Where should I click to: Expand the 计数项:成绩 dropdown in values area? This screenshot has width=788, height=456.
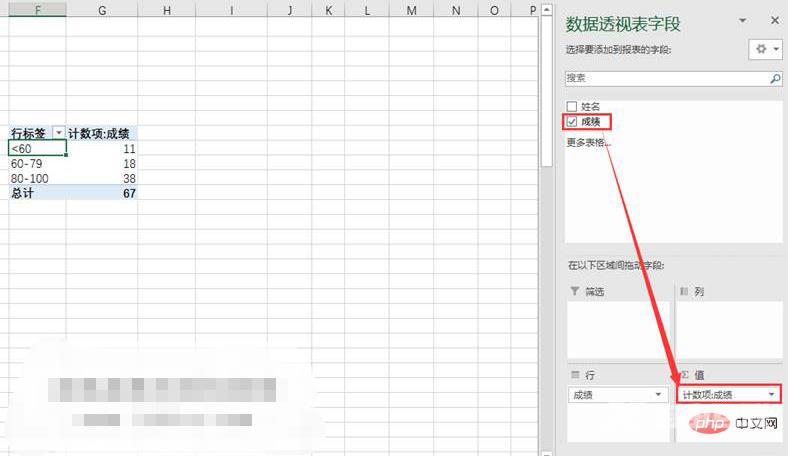(x=771, y=395)
